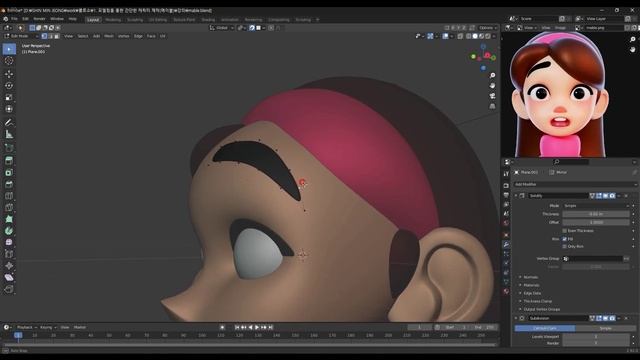The height and width of the screenshot is (360, 640).
Task: Select the Inset Faces tool
Action: click(9, 173)
